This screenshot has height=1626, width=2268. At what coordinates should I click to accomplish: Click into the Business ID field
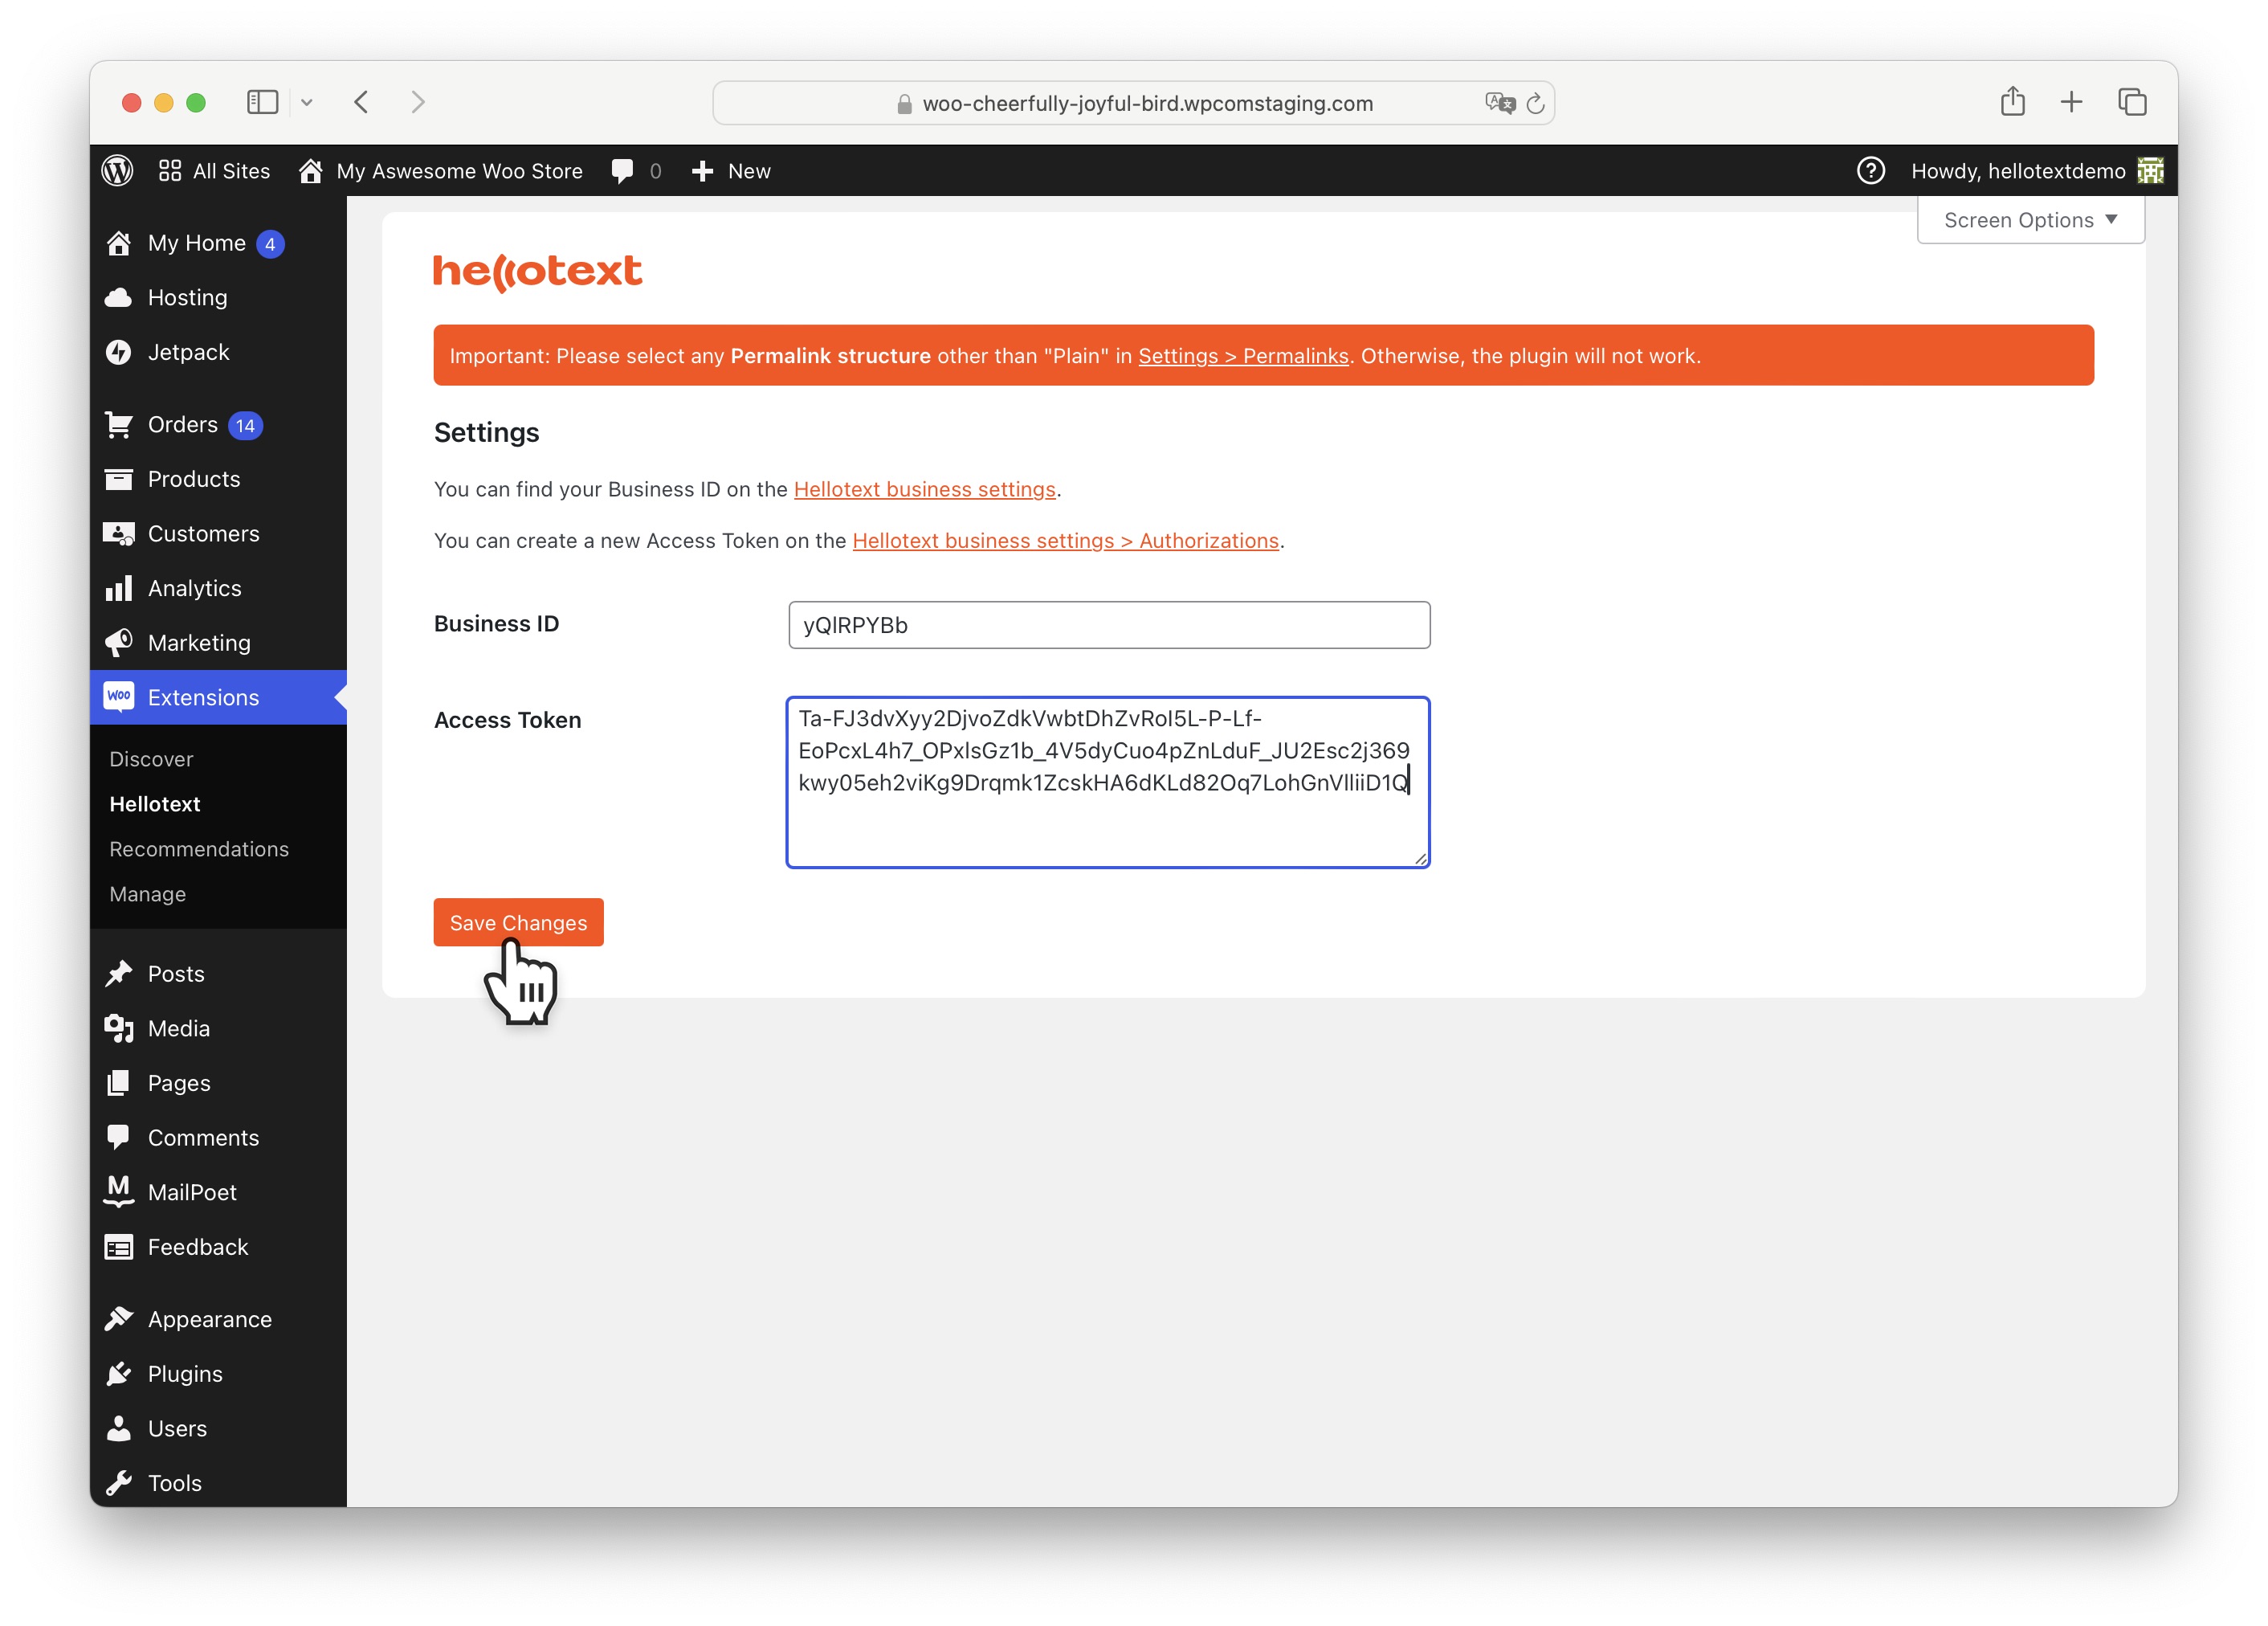point(1108,625)
